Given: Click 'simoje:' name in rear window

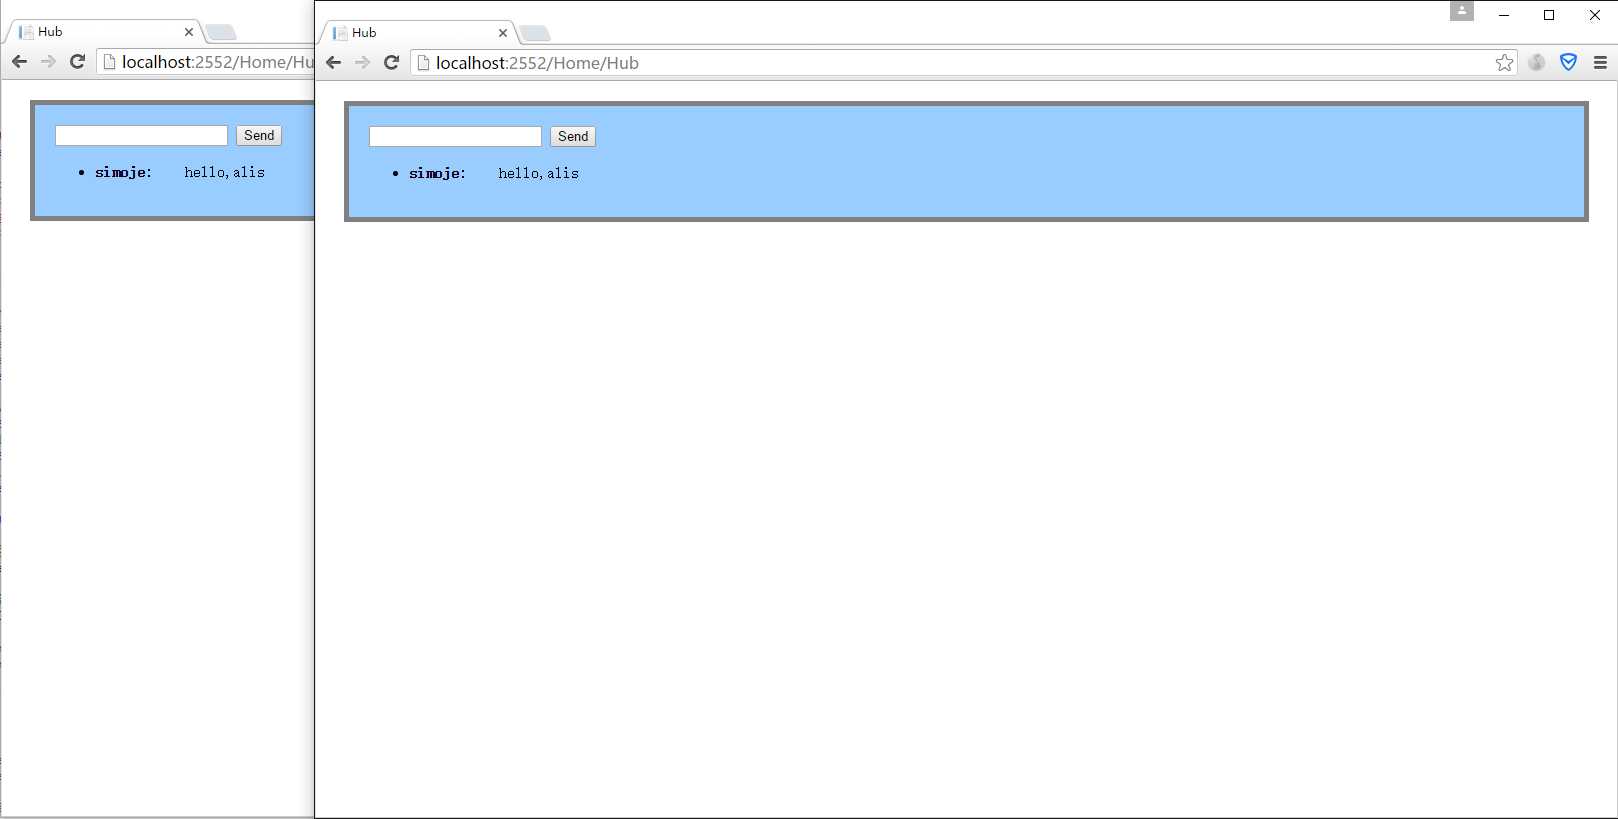Looking at the screenshot, I should click(123, 173).
